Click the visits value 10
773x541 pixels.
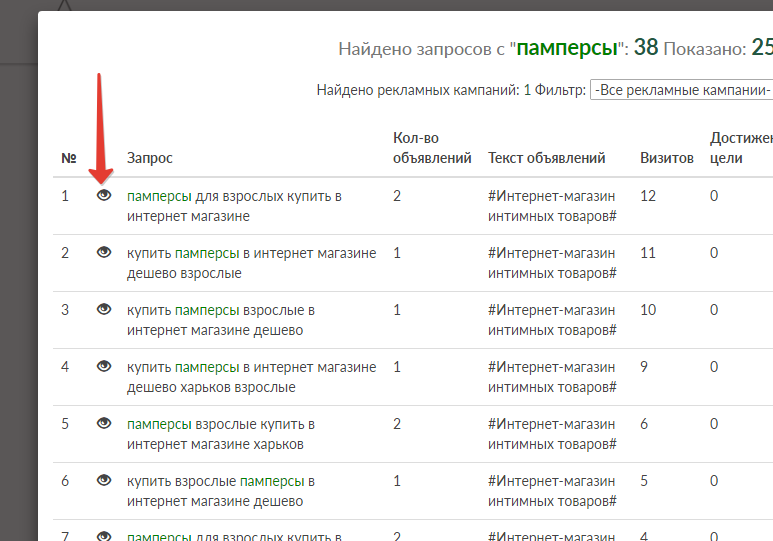648,310
